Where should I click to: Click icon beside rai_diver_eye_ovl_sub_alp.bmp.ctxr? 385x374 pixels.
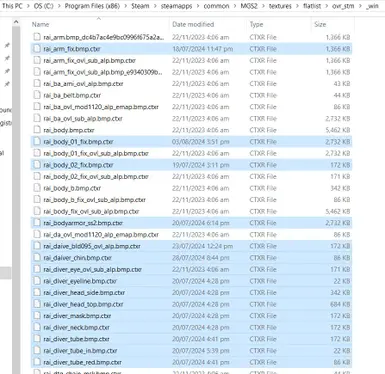37,269
